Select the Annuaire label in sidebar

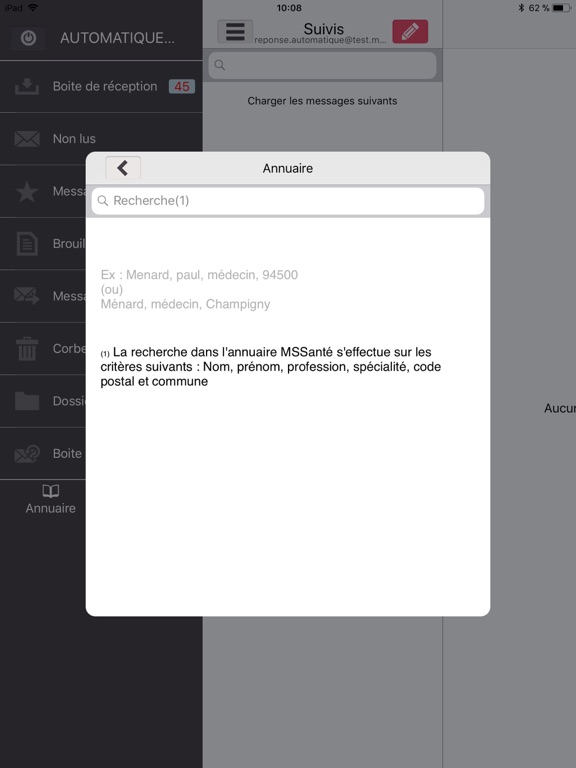coord(50,508)
